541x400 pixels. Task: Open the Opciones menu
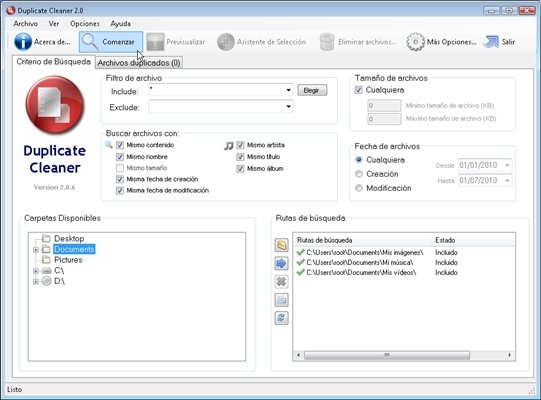pyautogui.click(x=85, y=24)
